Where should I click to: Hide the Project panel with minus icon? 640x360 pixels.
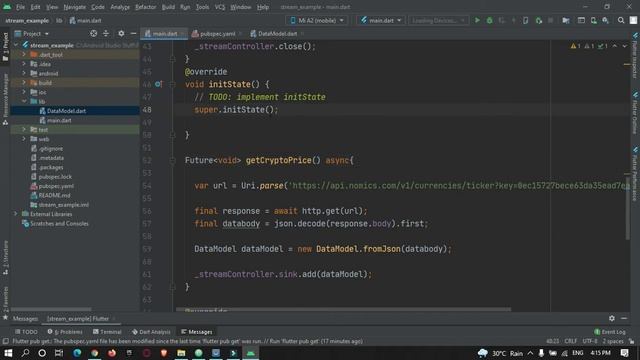point(133,33)
